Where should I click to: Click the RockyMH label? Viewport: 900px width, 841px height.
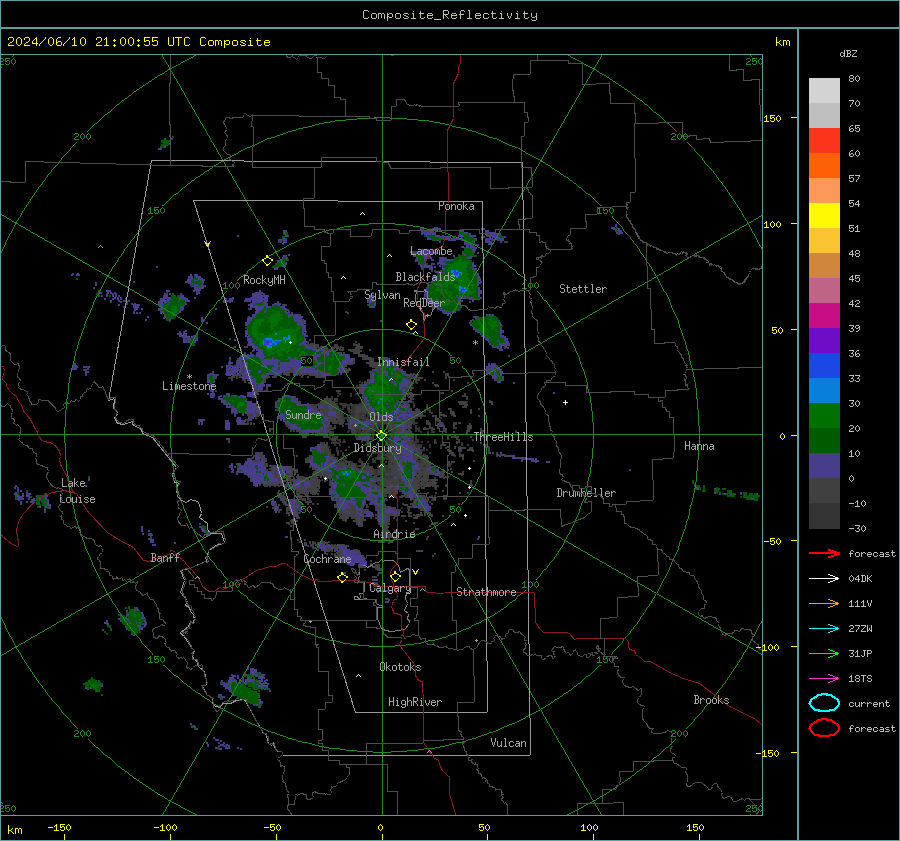click(x=264, y=280)
